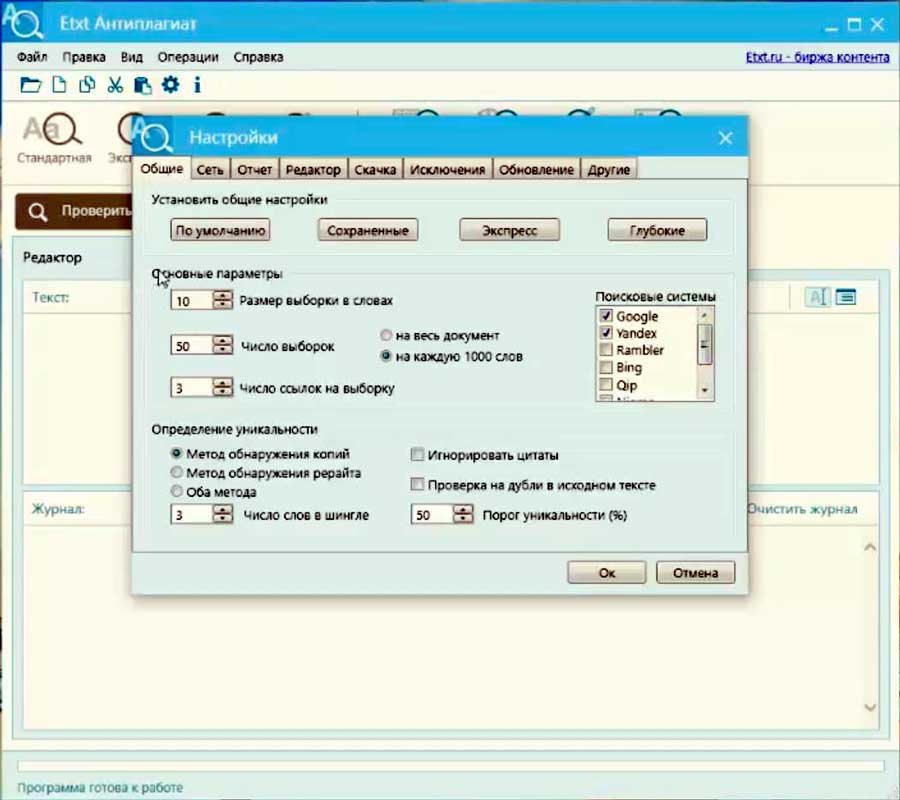Click the Порог уникальности spinner arrows

tap(463, 514)
